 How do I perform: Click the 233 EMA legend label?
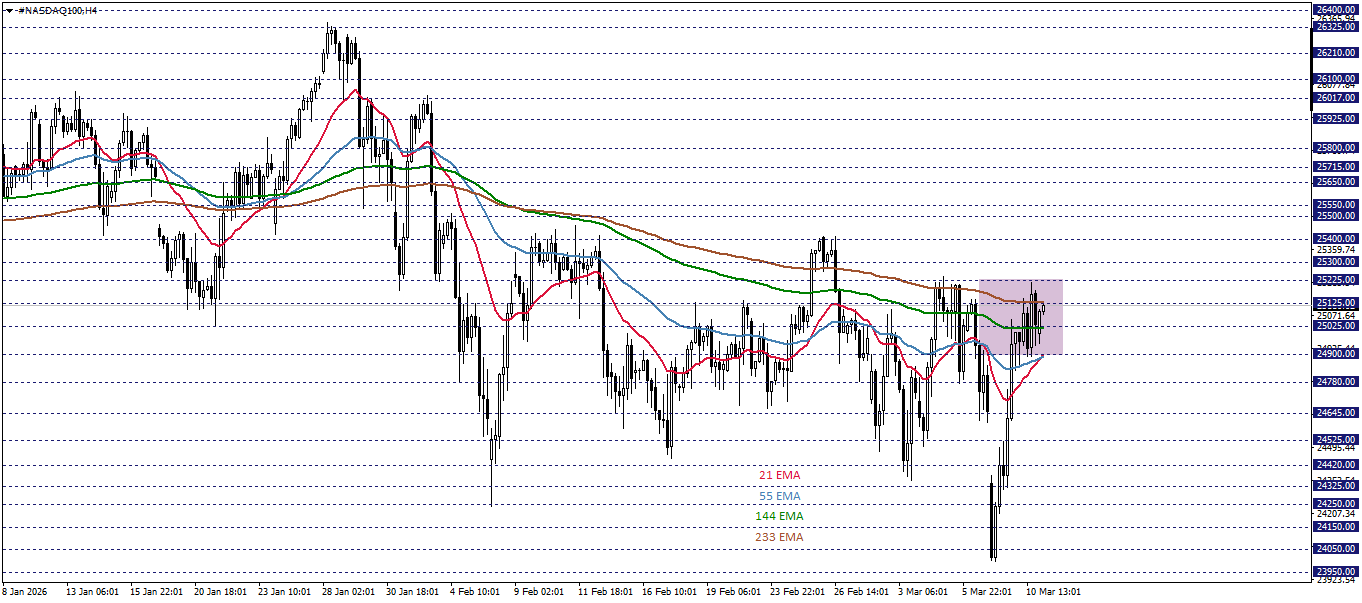[779, 537]
